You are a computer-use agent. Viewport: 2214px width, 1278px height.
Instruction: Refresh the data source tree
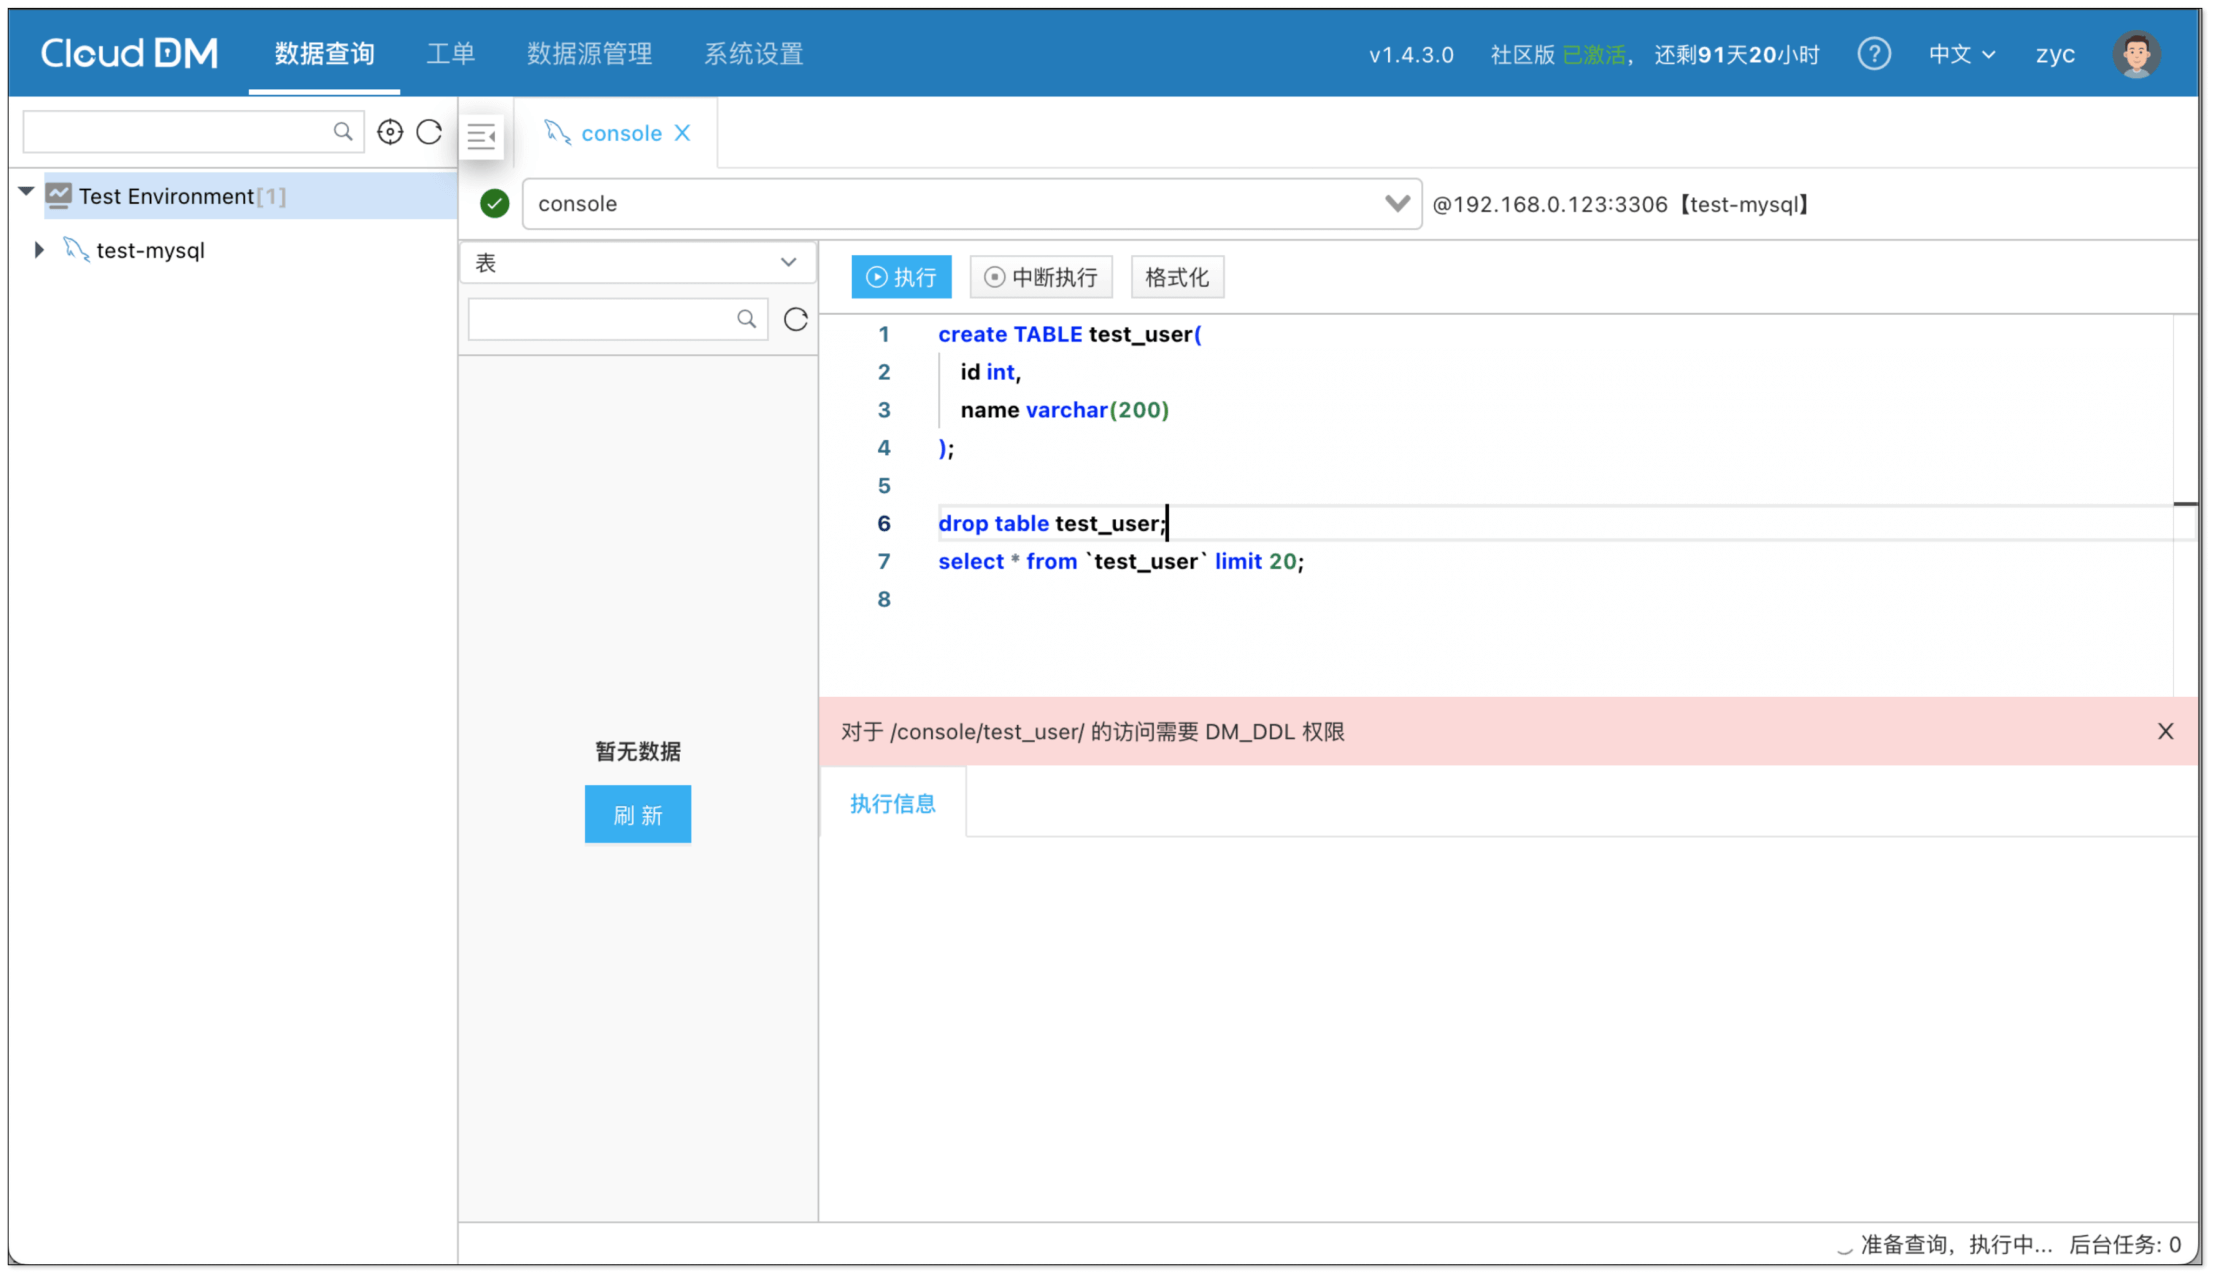430,132
